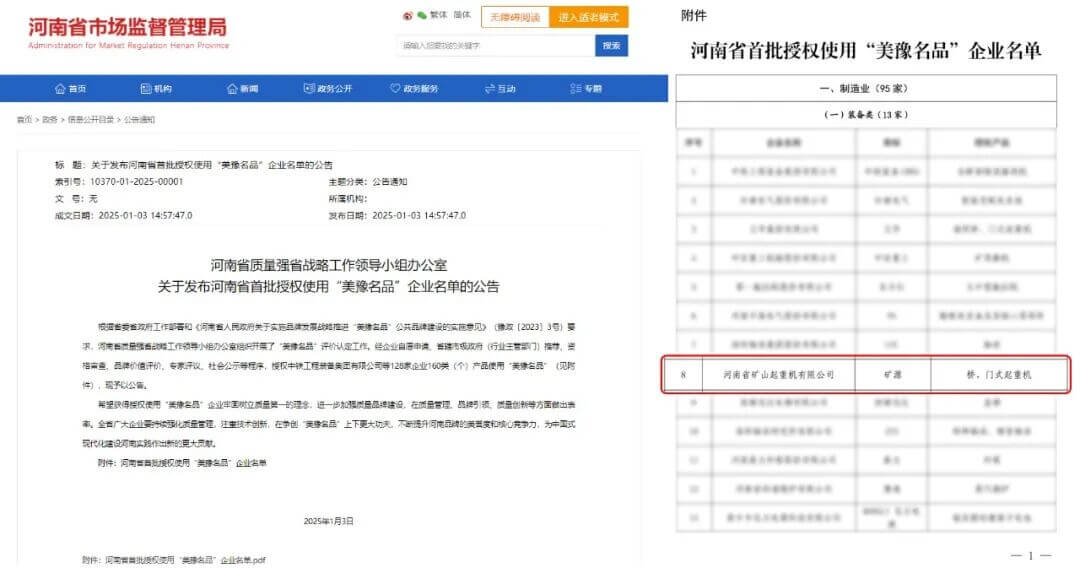Click the heart icon beside 政务服务
This screenshot has height=568, width=1080.
pos(395,89)
